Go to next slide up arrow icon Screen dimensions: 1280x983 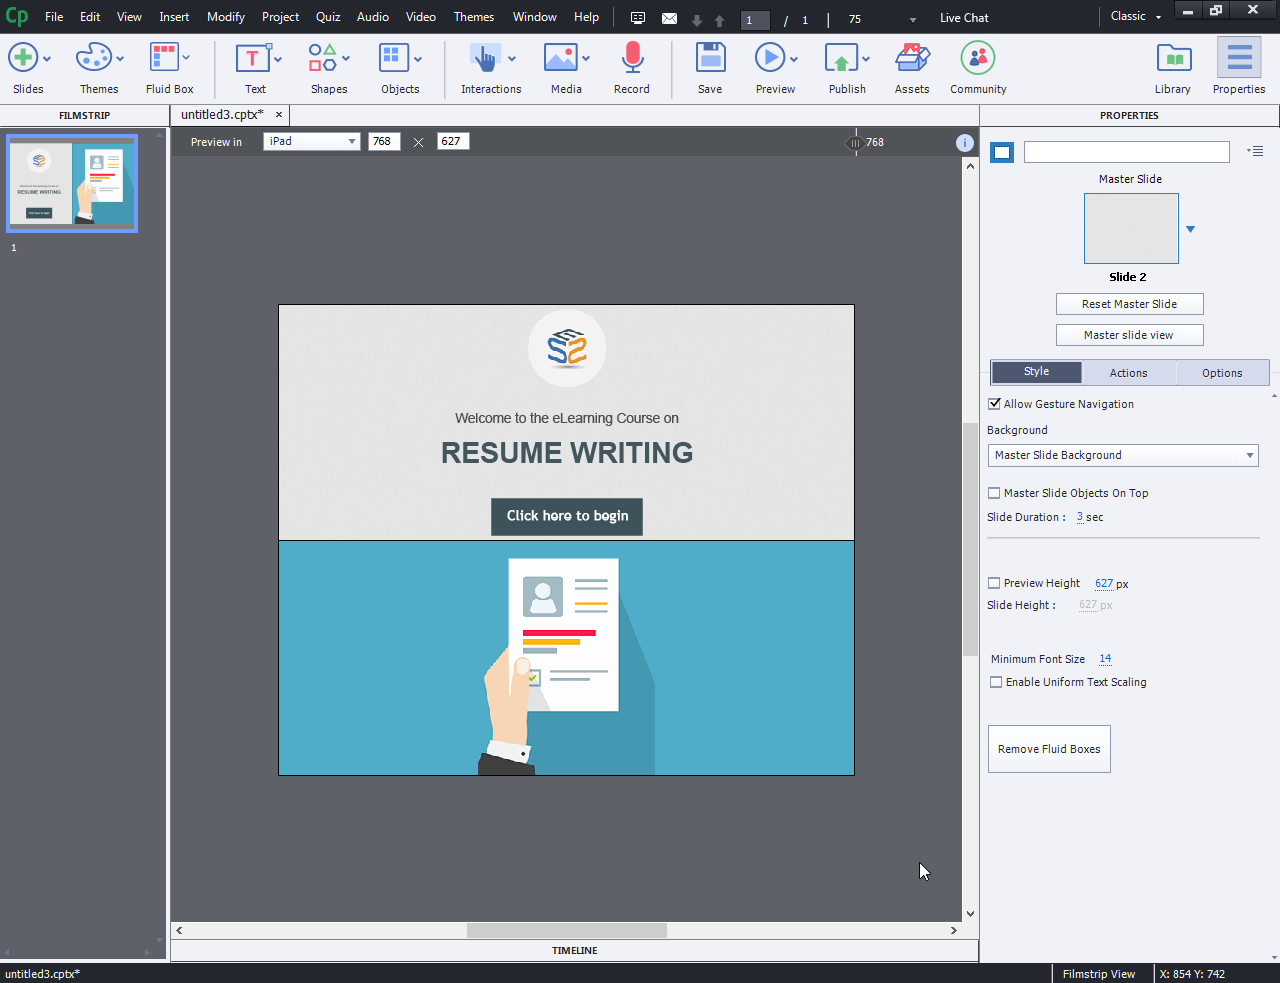pyautogui.click(x=719, y=20)
